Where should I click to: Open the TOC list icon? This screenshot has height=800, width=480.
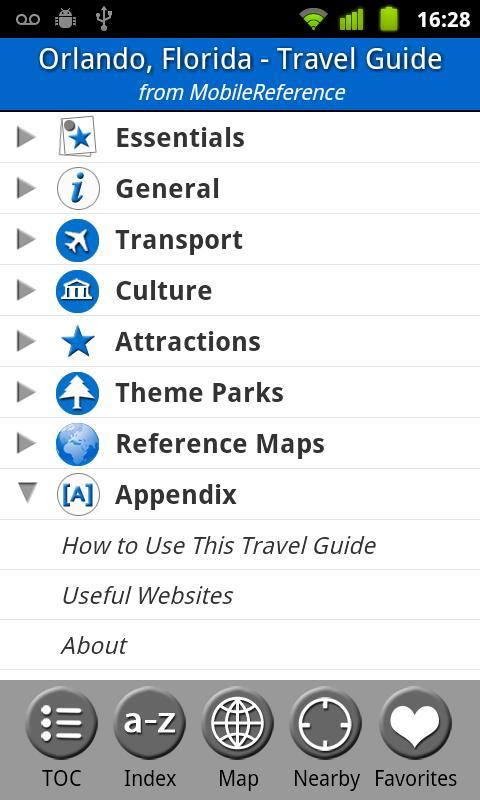(61, 722)
